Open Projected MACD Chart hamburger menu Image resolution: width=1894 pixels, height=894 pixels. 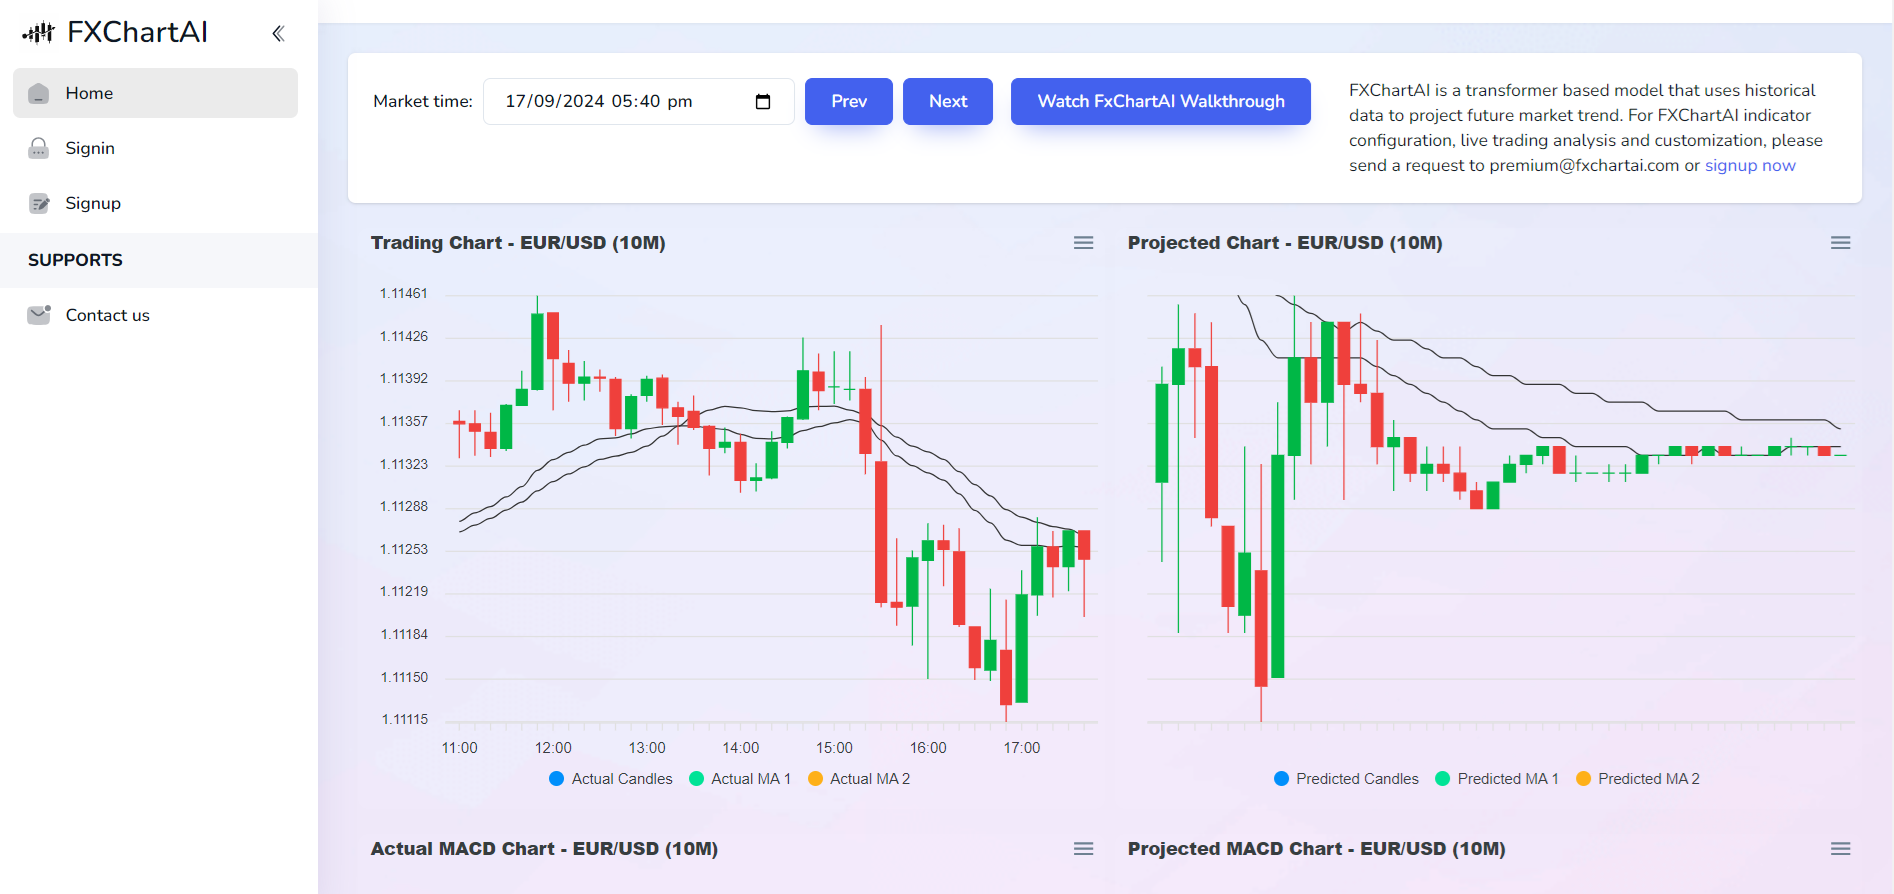(1840, 849)
